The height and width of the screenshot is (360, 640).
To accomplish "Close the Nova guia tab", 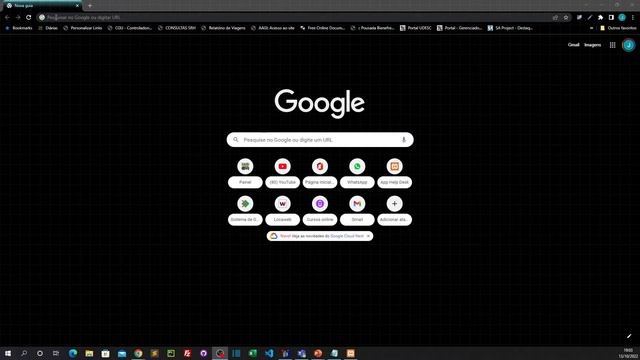I will 77,6.
